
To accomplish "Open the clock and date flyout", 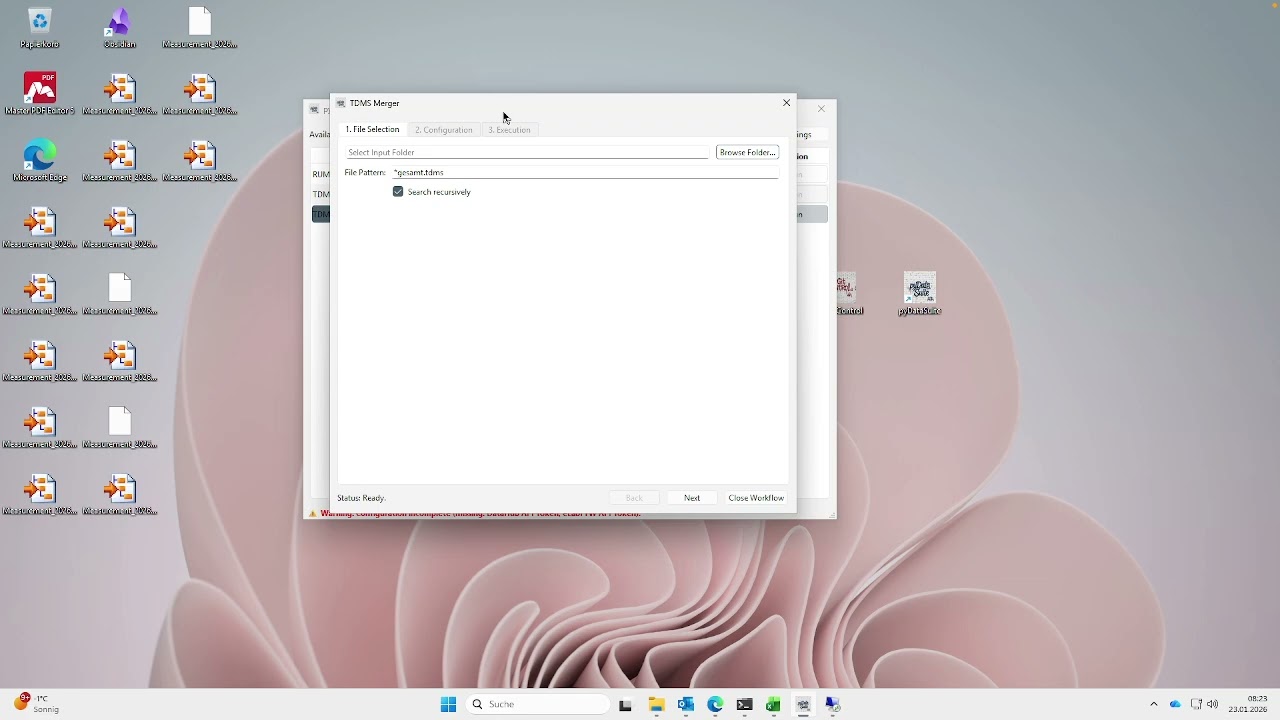I will coord(1248,704).
